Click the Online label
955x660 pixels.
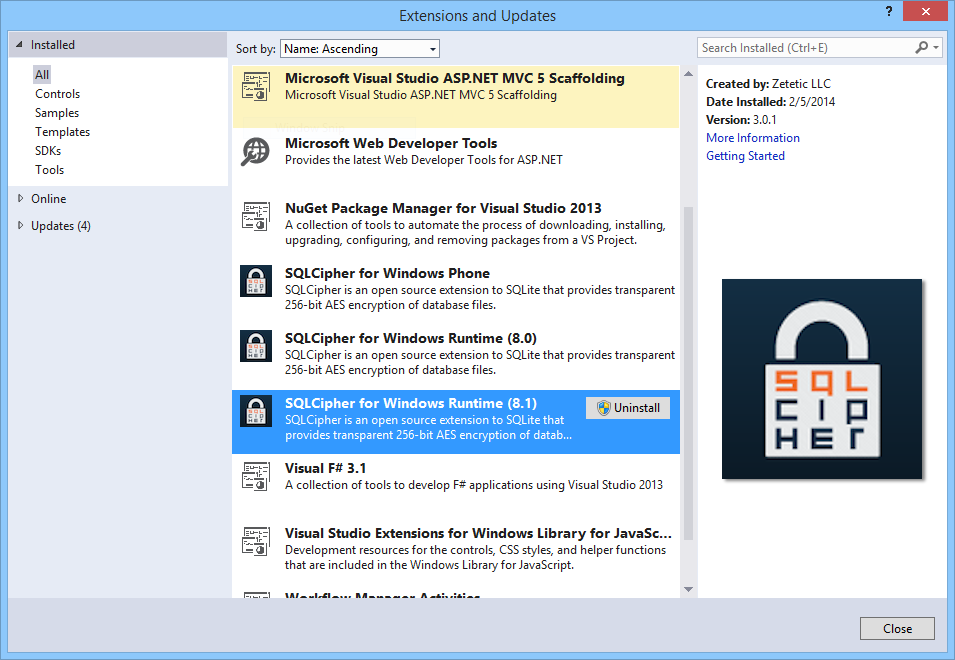(49, 198)
